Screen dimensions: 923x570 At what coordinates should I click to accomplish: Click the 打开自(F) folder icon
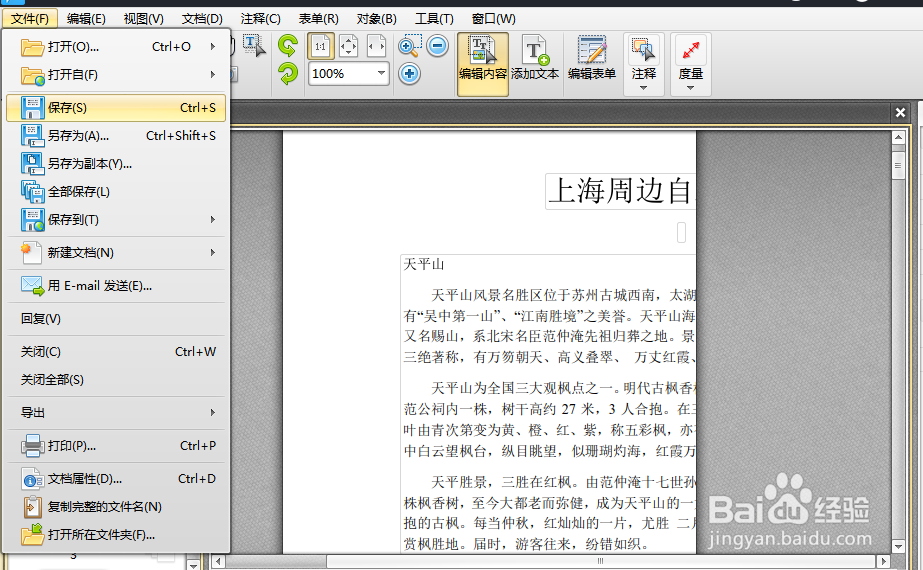[32, 75]
